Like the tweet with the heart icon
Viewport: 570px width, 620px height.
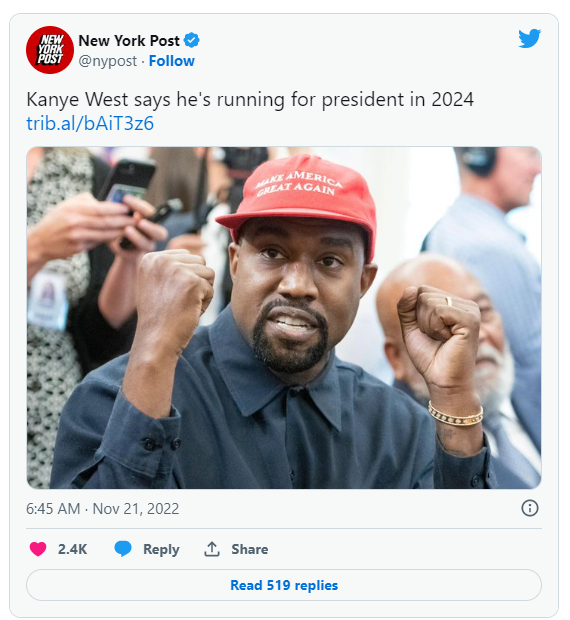[x=38, y=549]
